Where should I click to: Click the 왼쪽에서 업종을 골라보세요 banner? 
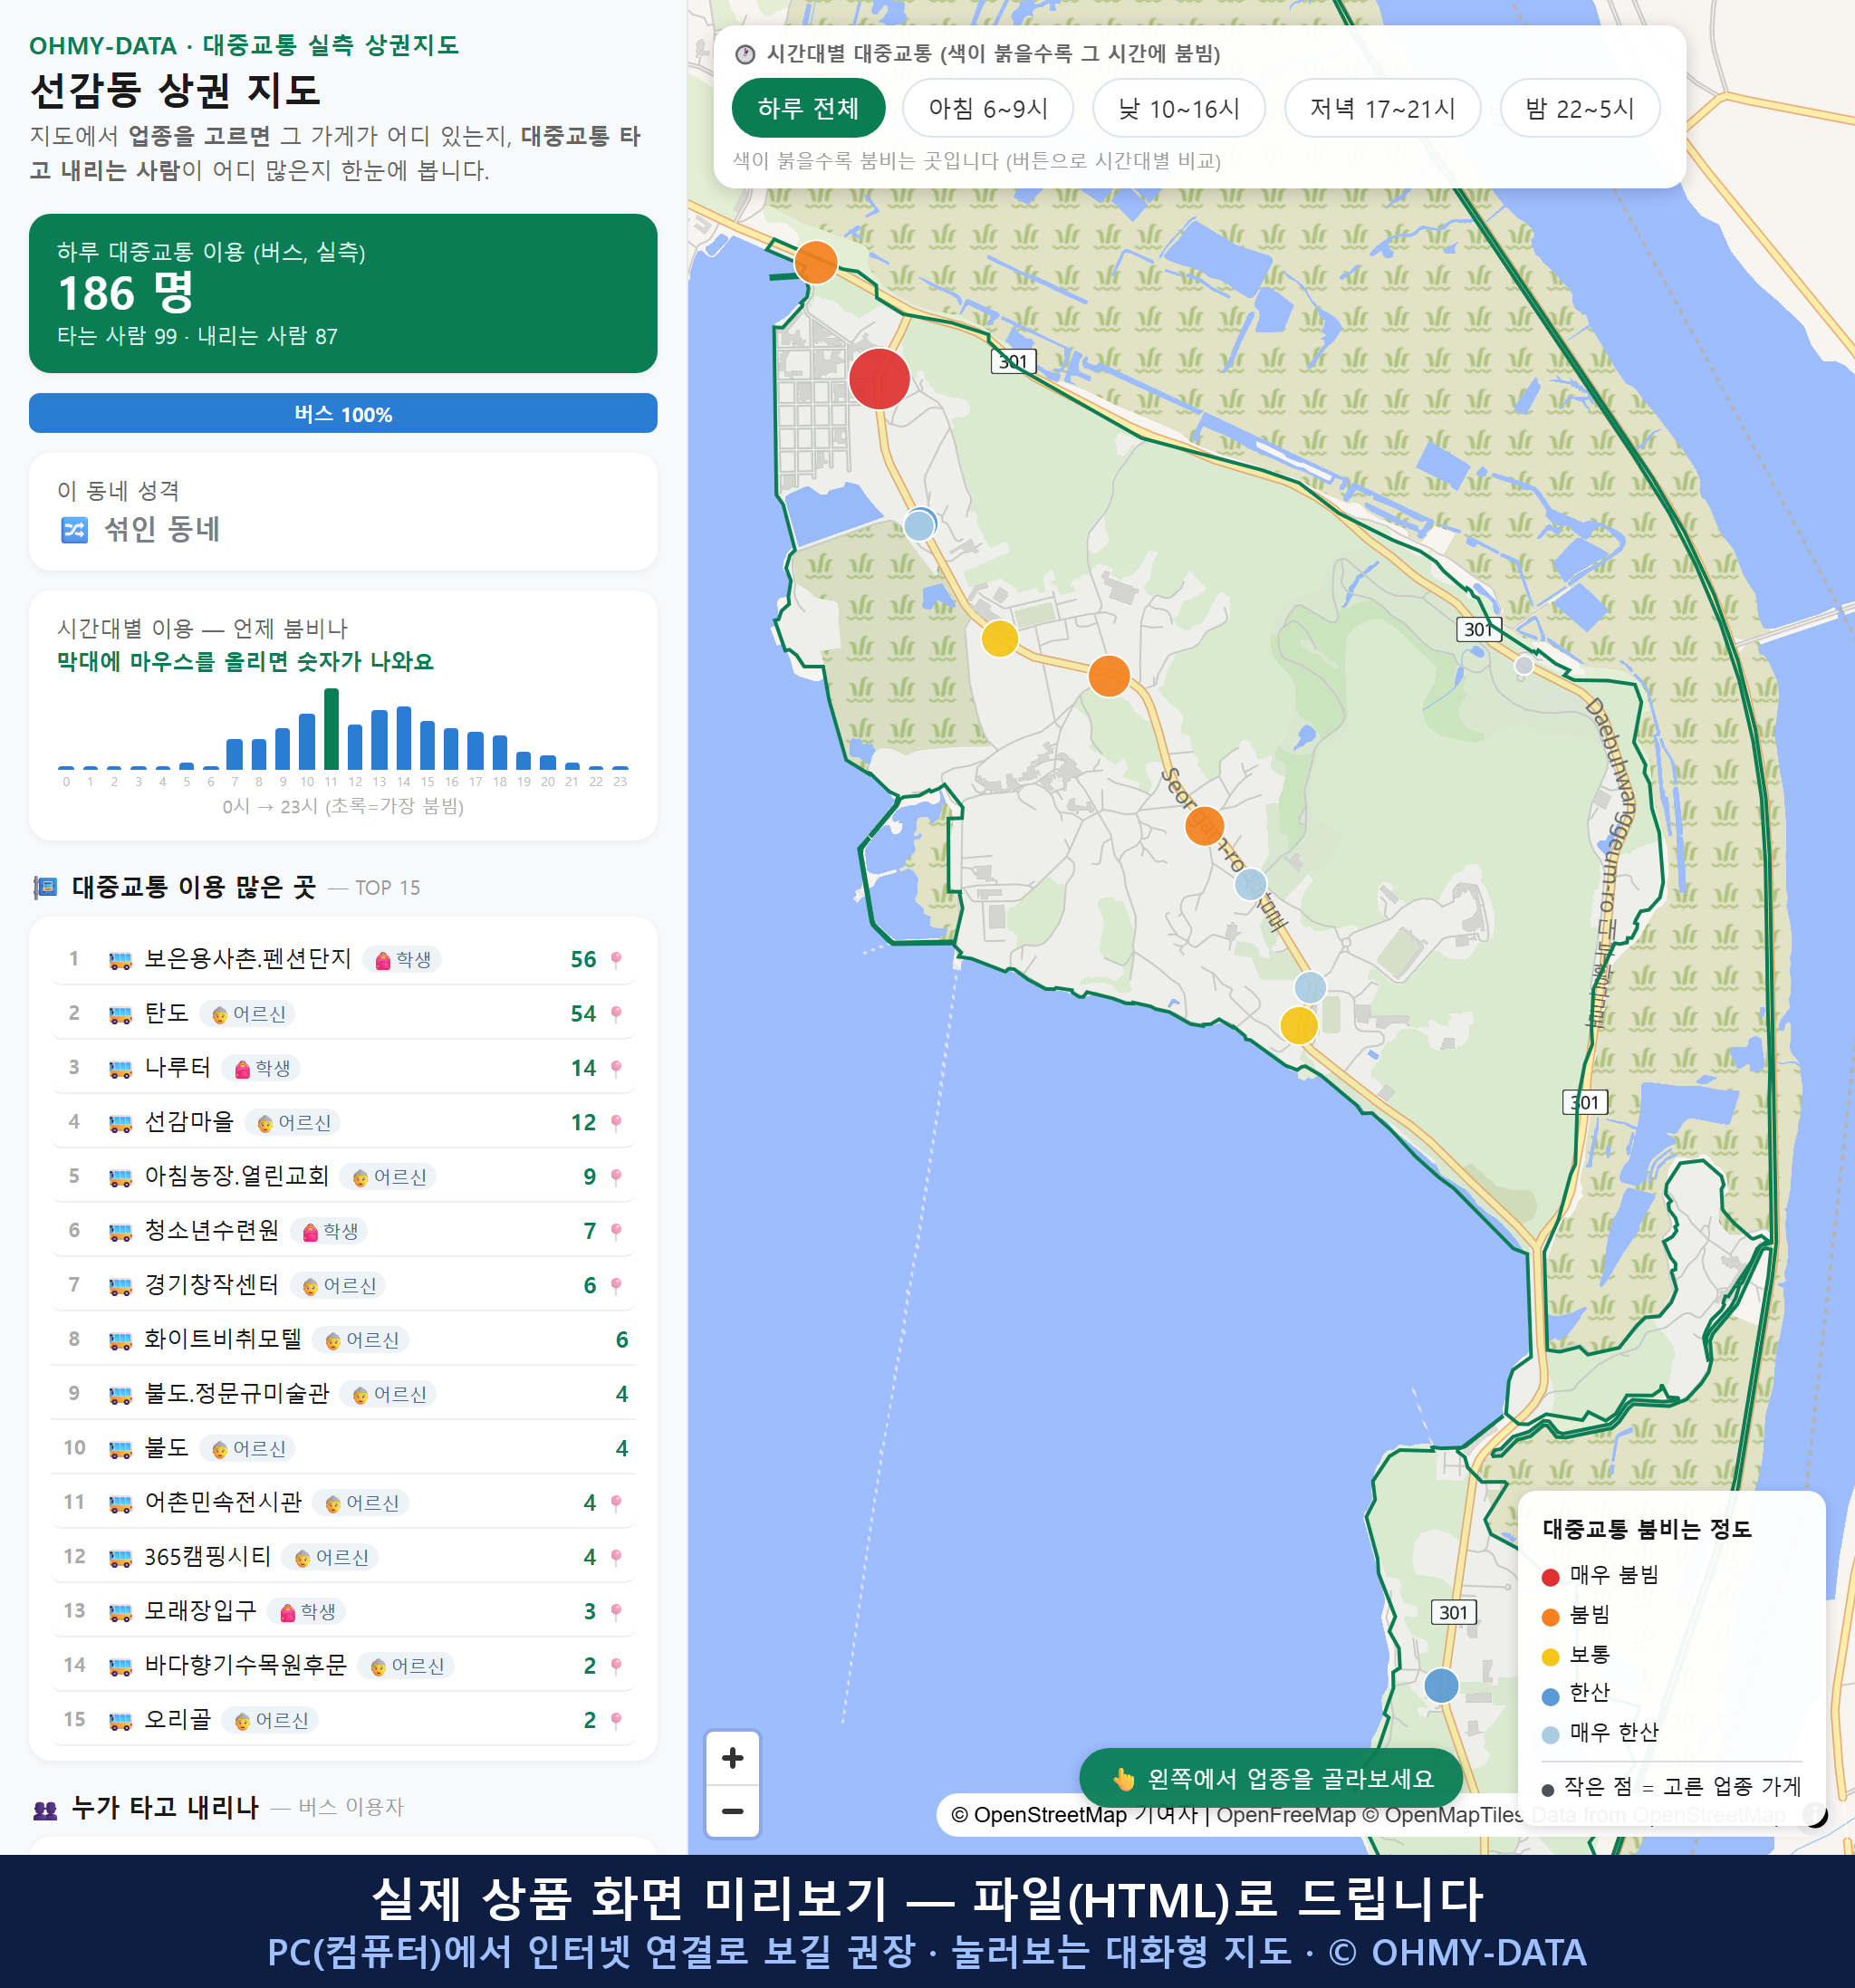(x=1271, y=1778)
